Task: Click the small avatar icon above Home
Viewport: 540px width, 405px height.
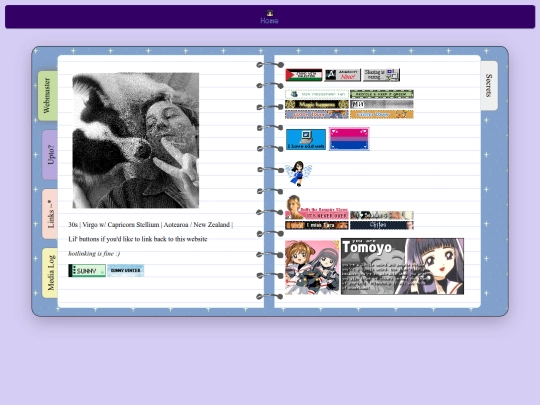Action: 270,13
